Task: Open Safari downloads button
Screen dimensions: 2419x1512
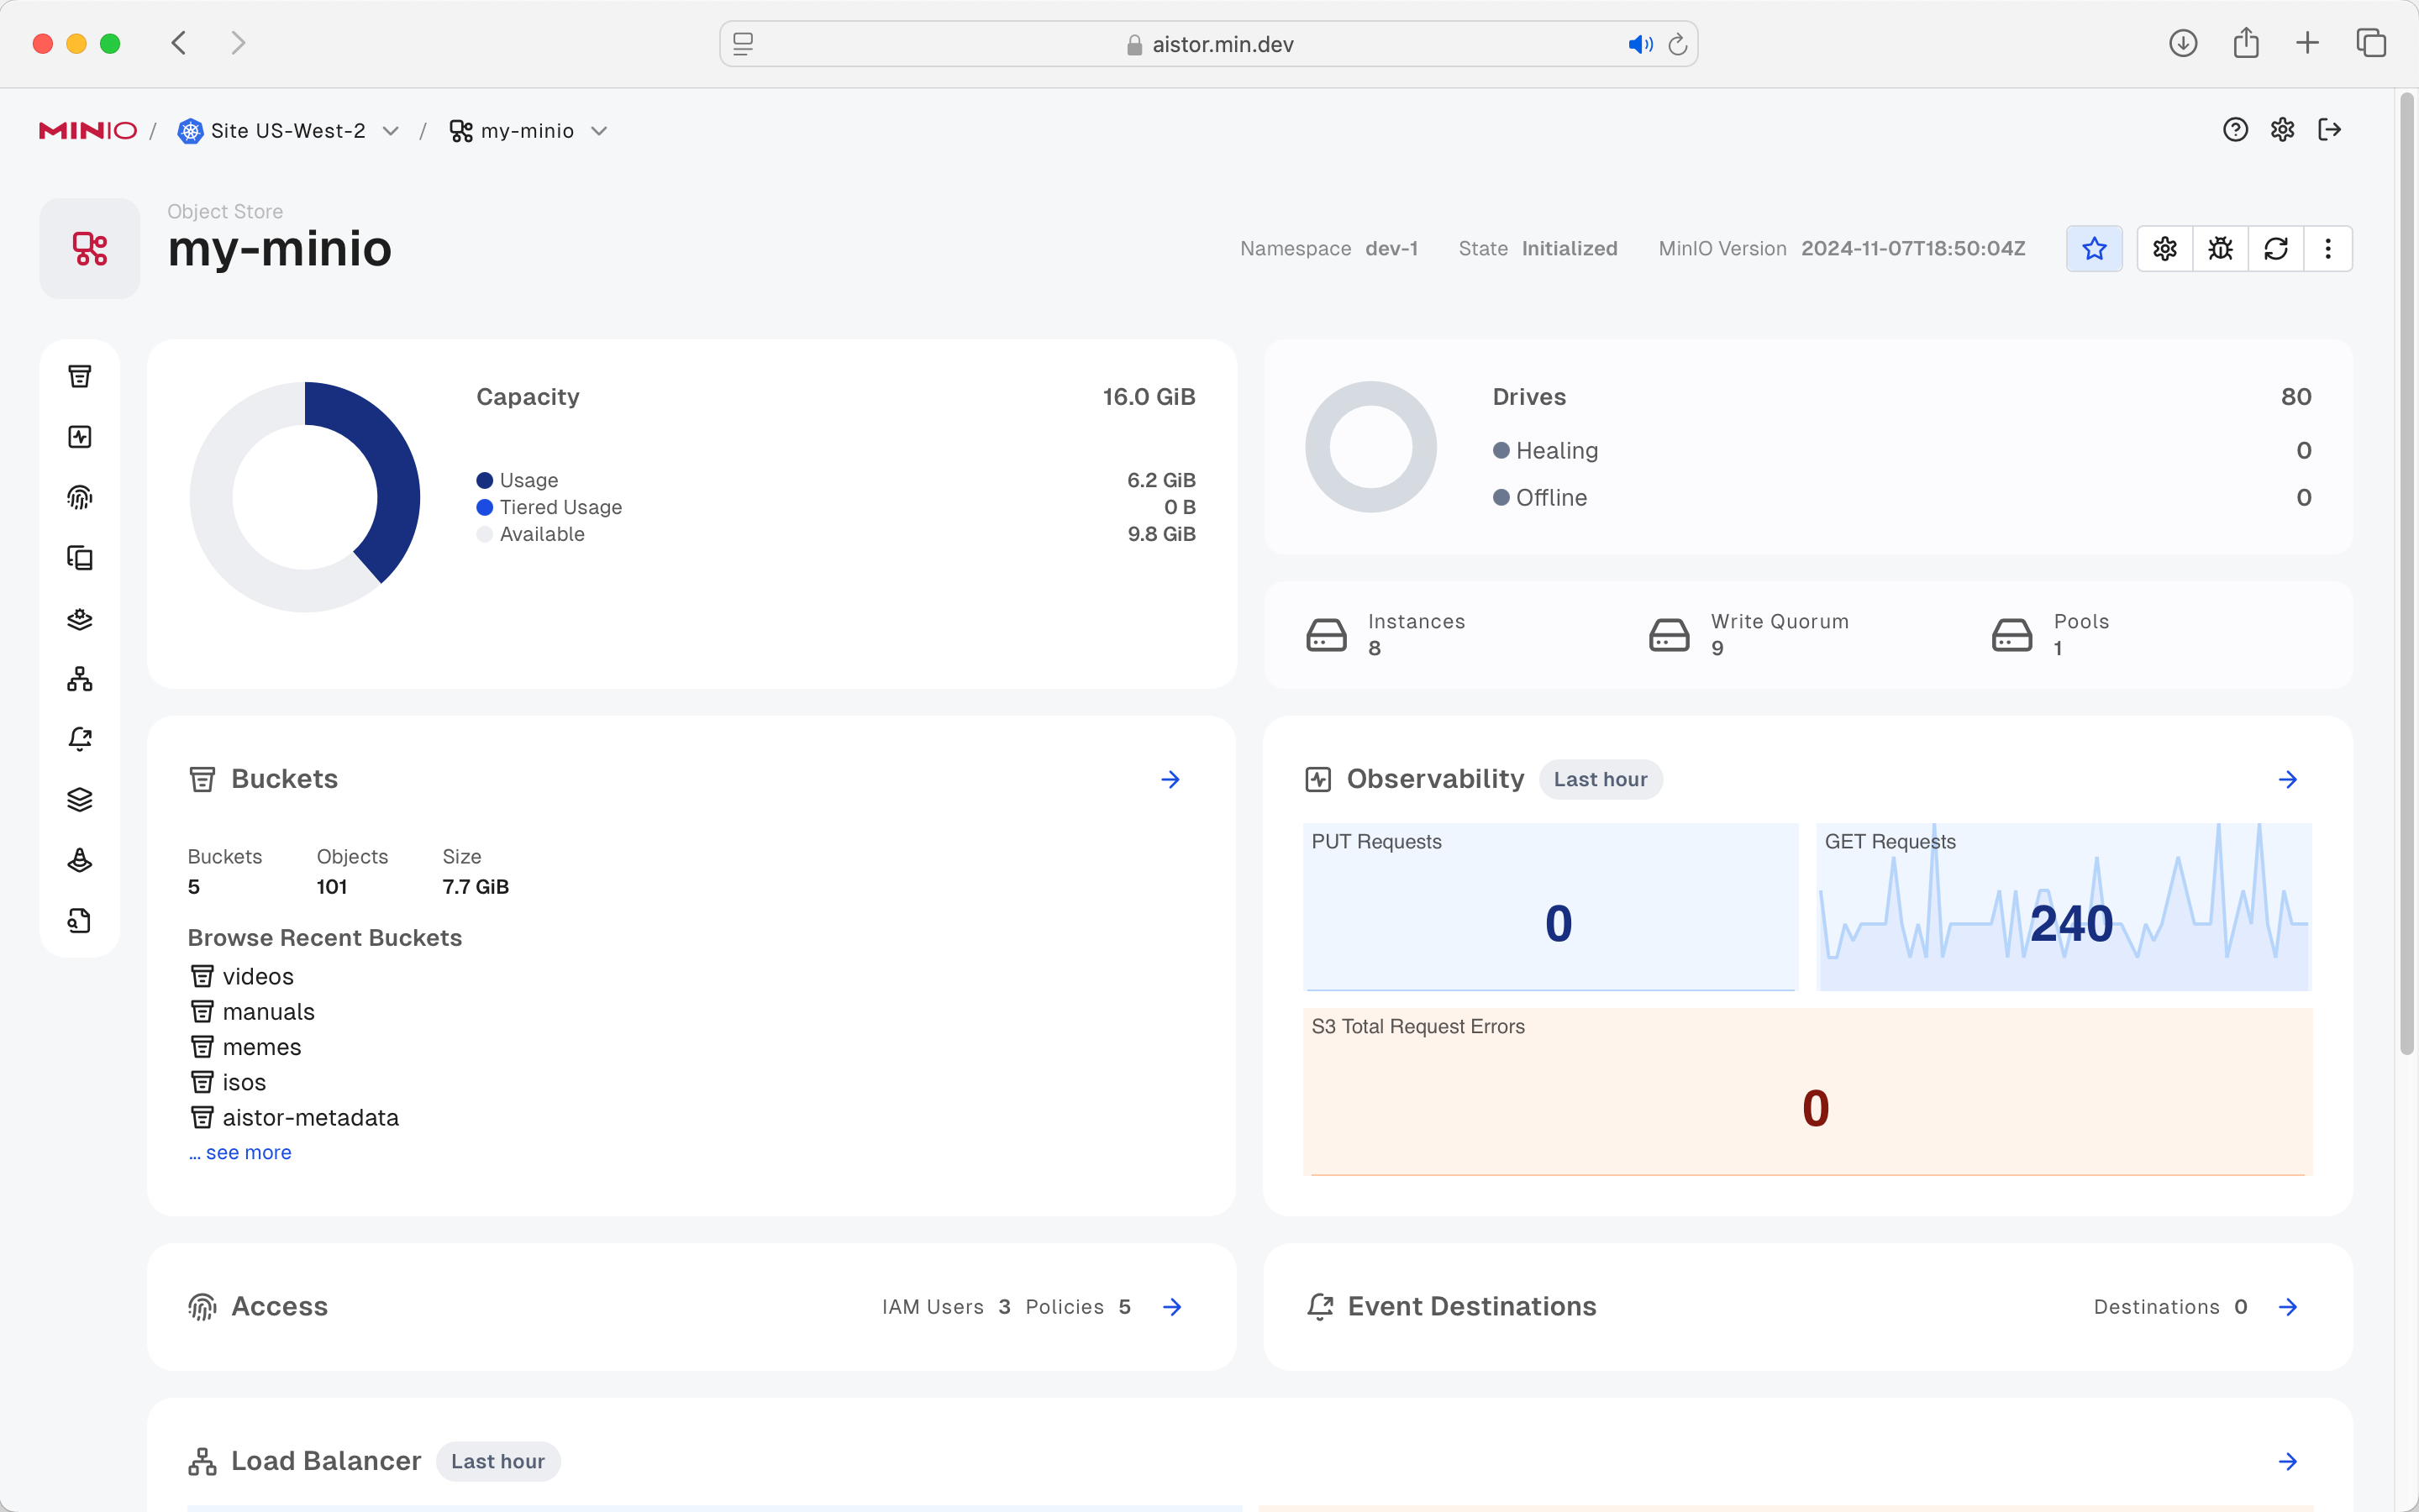Action: [x=2183, y=43]
